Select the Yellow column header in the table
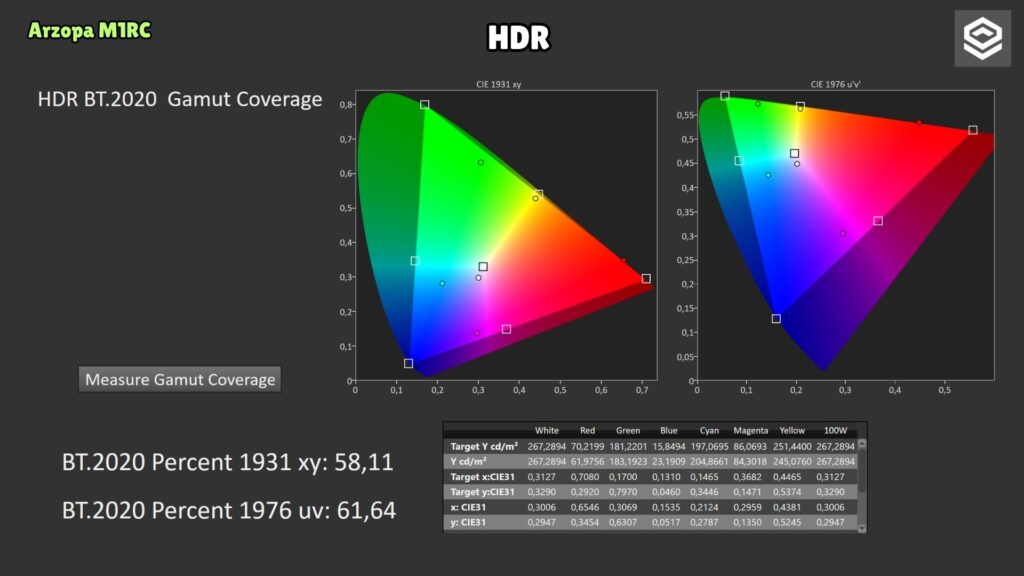 coord(792,430)
